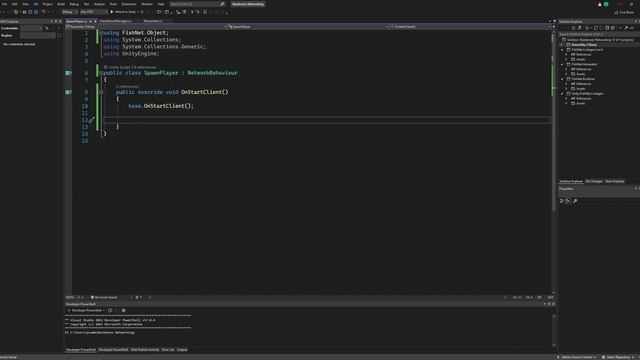Switch to the Error List tab
640x360 pixels.
pos(168,350)
